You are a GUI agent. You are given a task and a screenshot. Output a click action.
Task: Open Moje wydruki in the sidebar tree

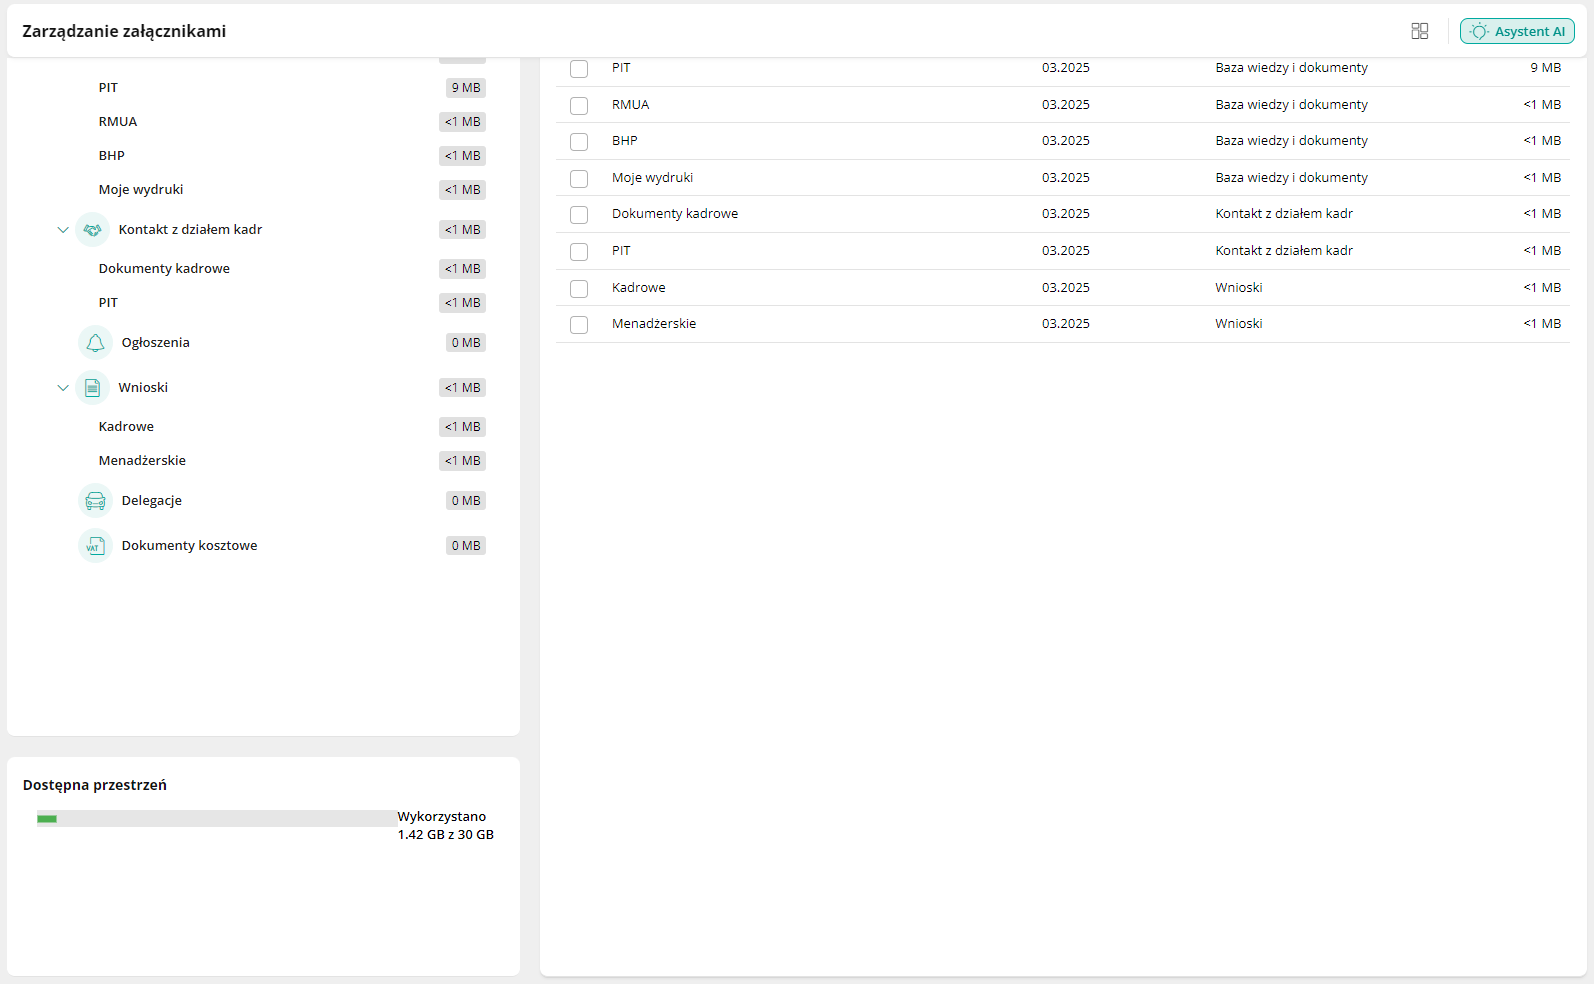(x=141, y=190)
